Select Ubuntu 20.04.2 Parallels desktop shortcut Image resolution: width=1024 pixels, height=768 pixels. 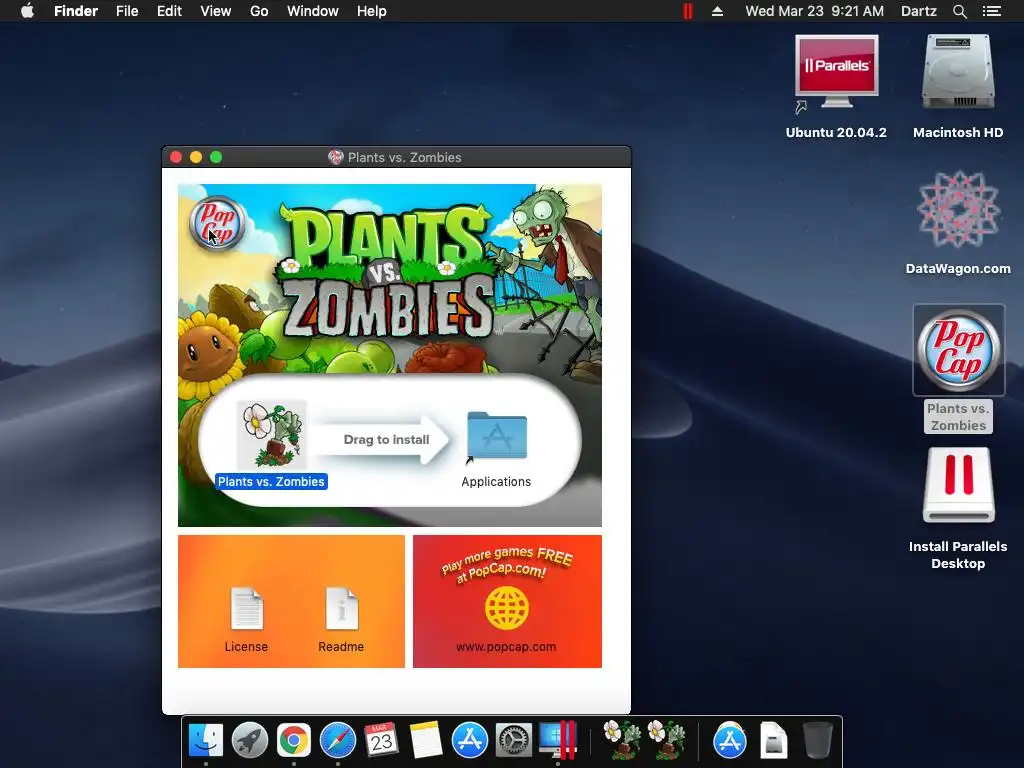pos(836,72)
